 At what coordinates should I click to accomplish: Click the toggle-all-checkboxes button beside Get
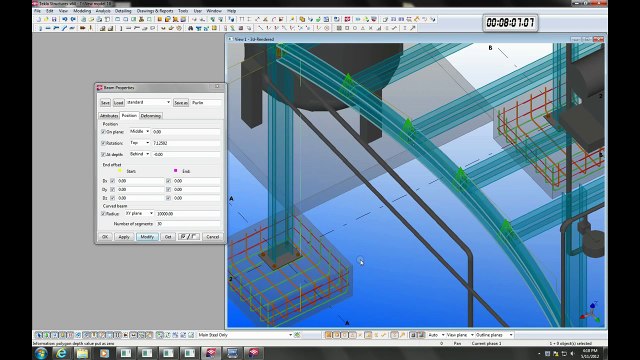click(x=189, y=237)
